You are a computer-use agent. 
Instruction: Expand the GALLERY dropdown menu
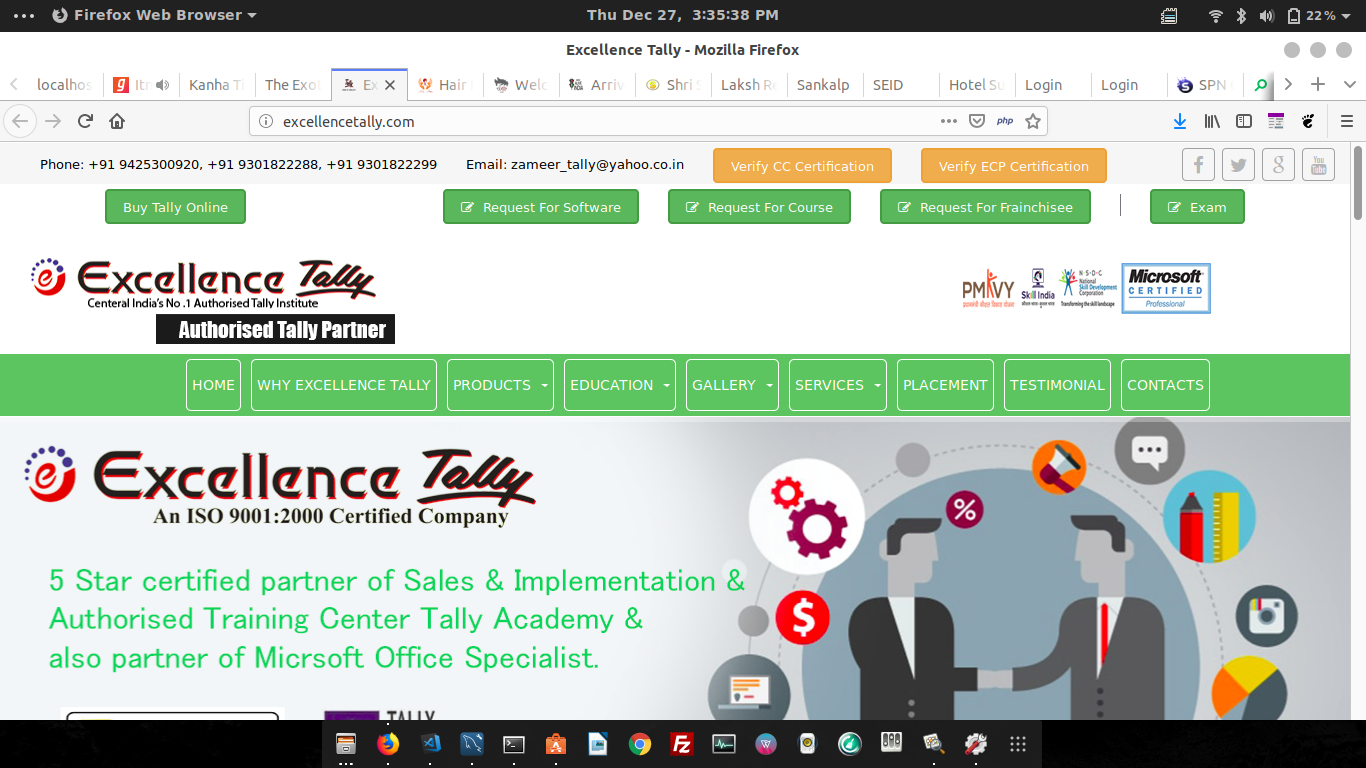pos(732,385)
